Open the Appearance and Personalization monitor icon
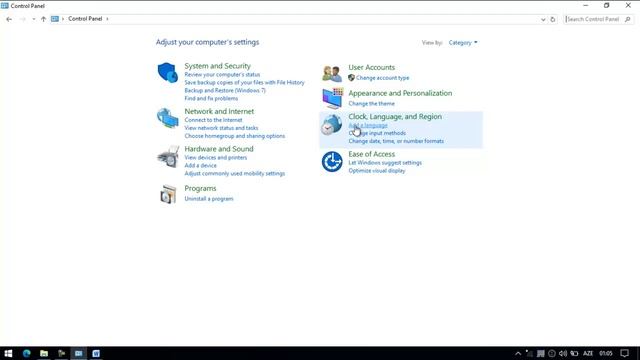 (332, 98)
